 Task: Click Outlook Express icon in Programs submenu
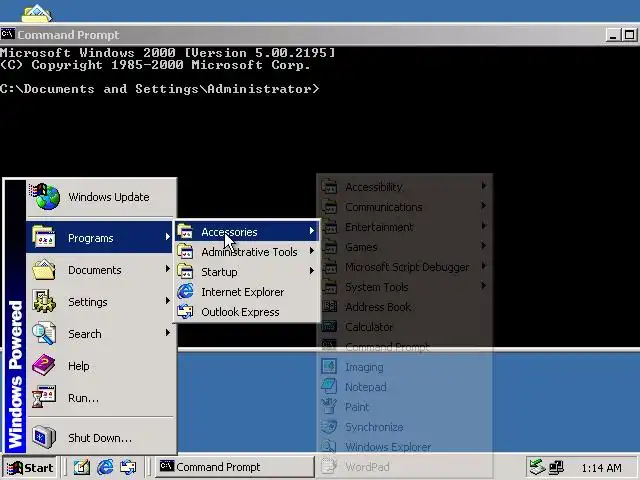click(x=185, y=311)
